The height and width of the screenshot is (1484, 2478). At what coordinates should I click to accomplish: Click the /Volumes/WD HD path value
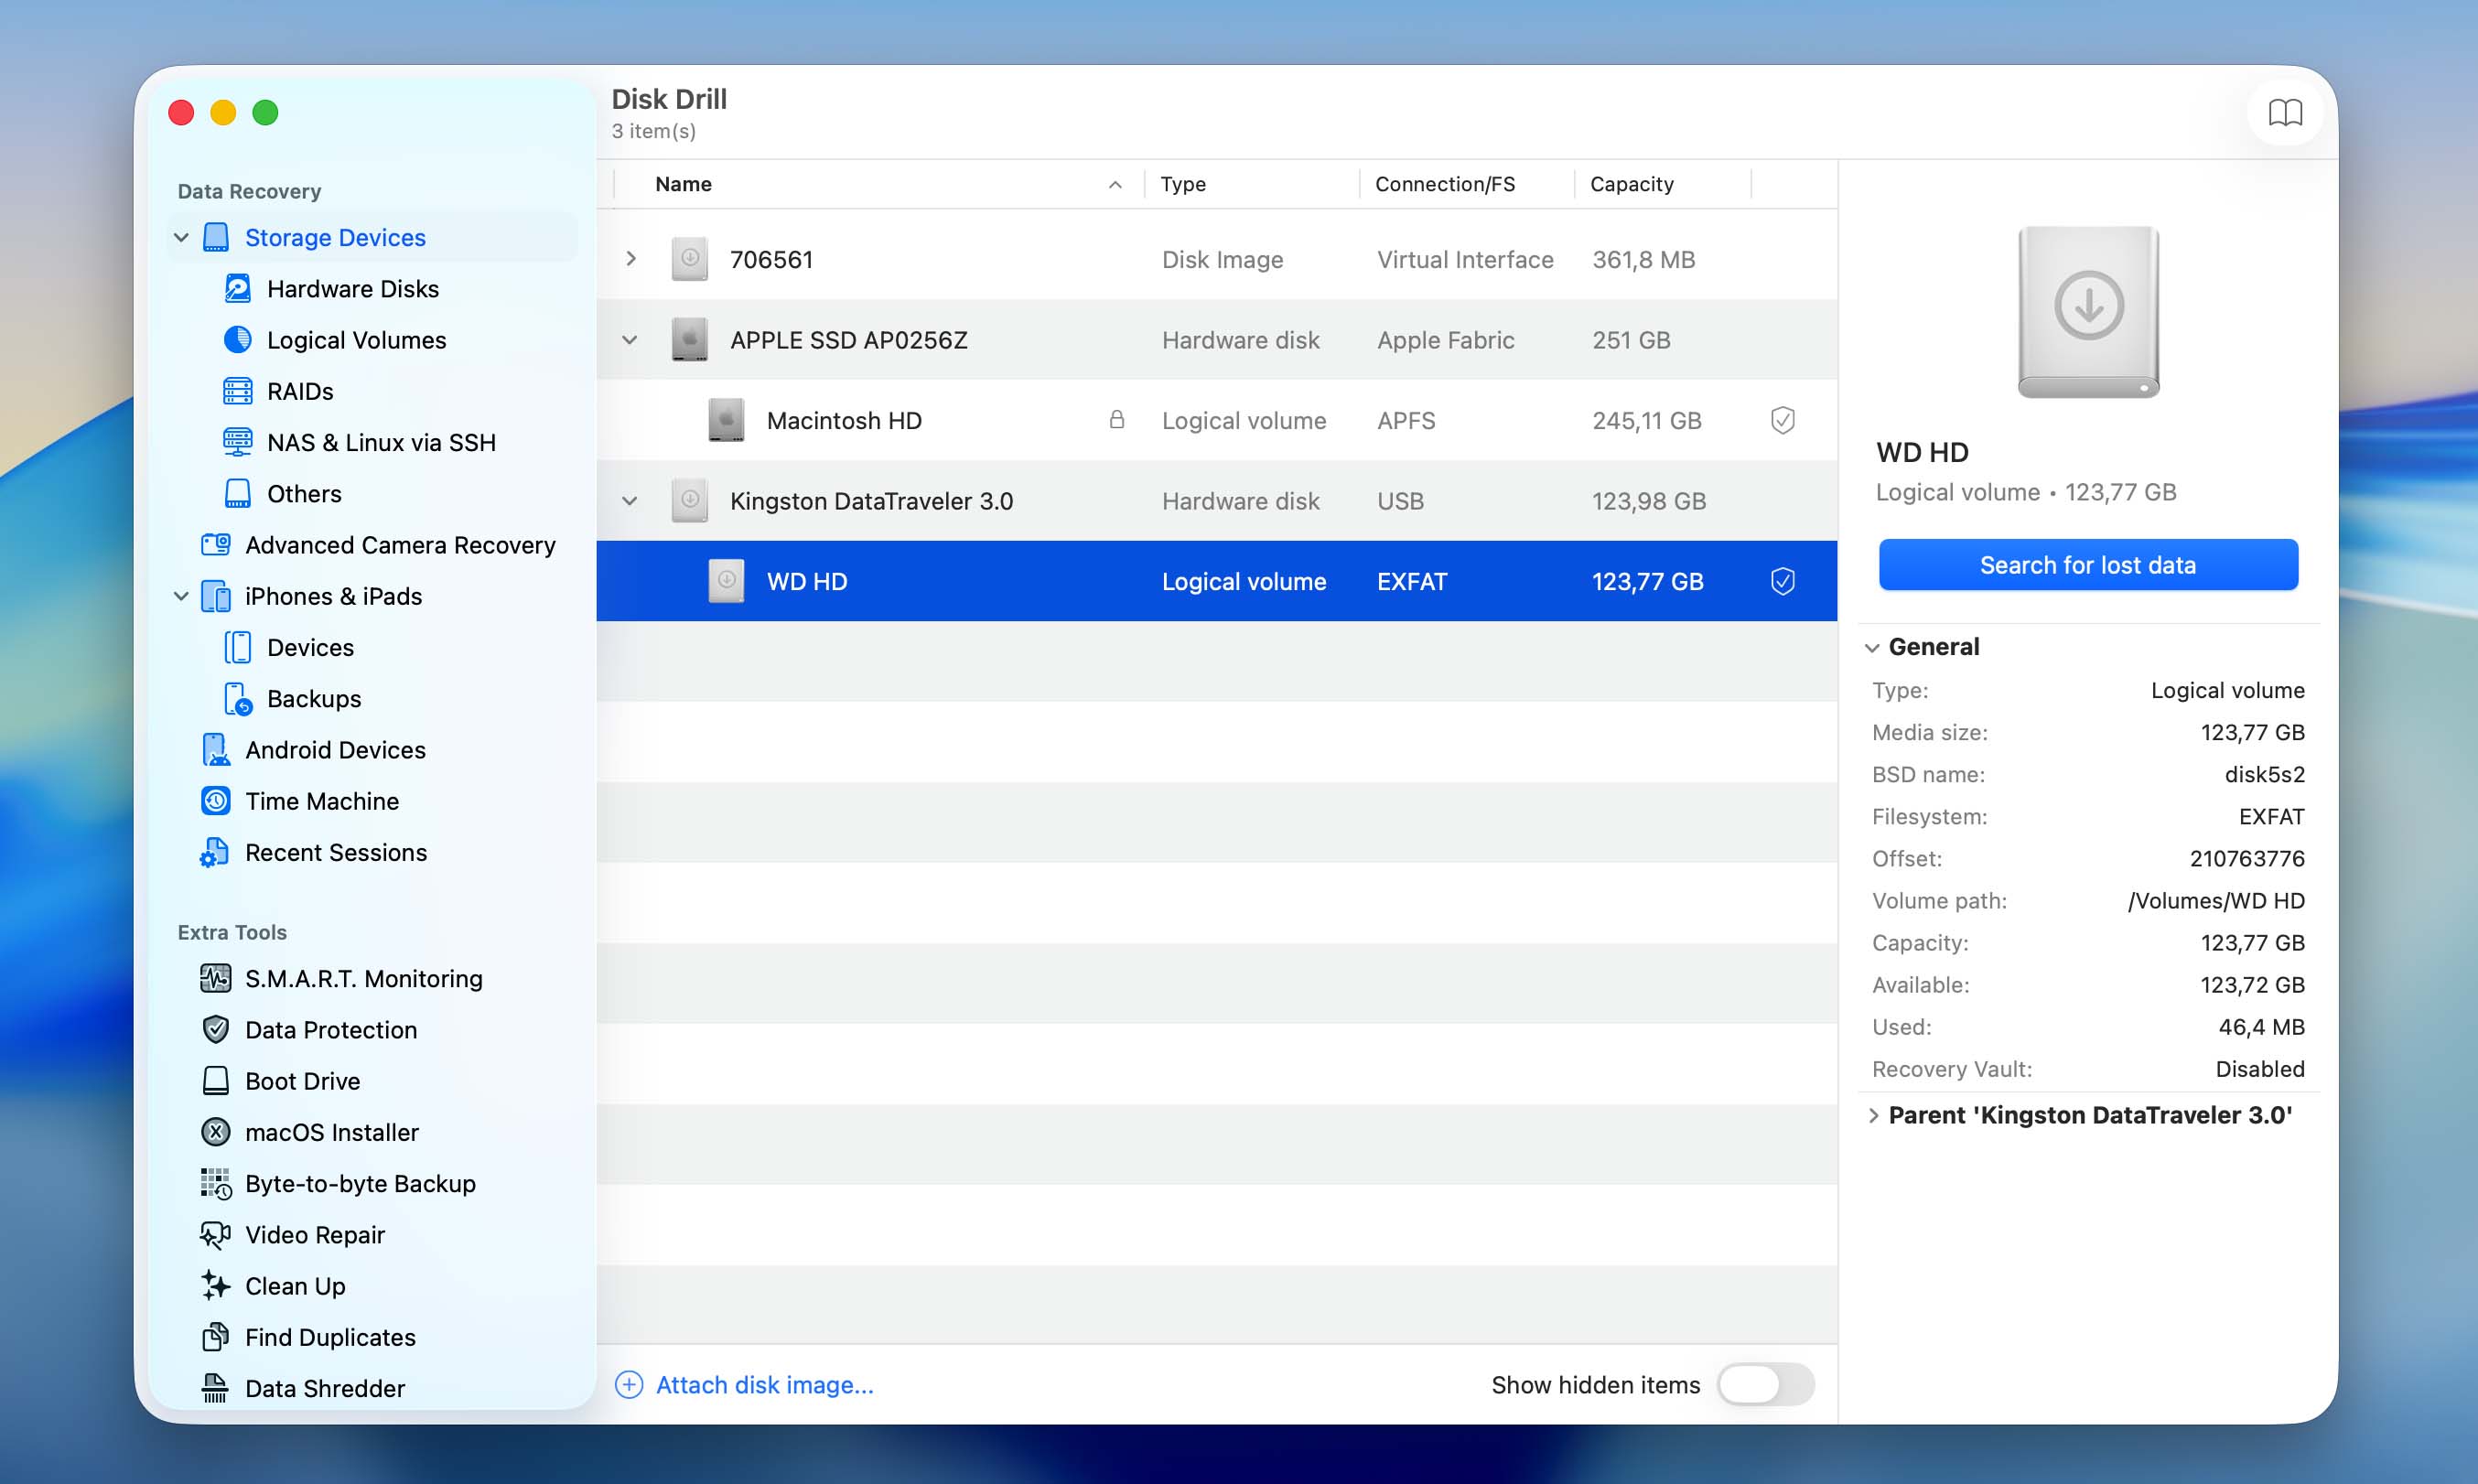tap(2215, 900)
